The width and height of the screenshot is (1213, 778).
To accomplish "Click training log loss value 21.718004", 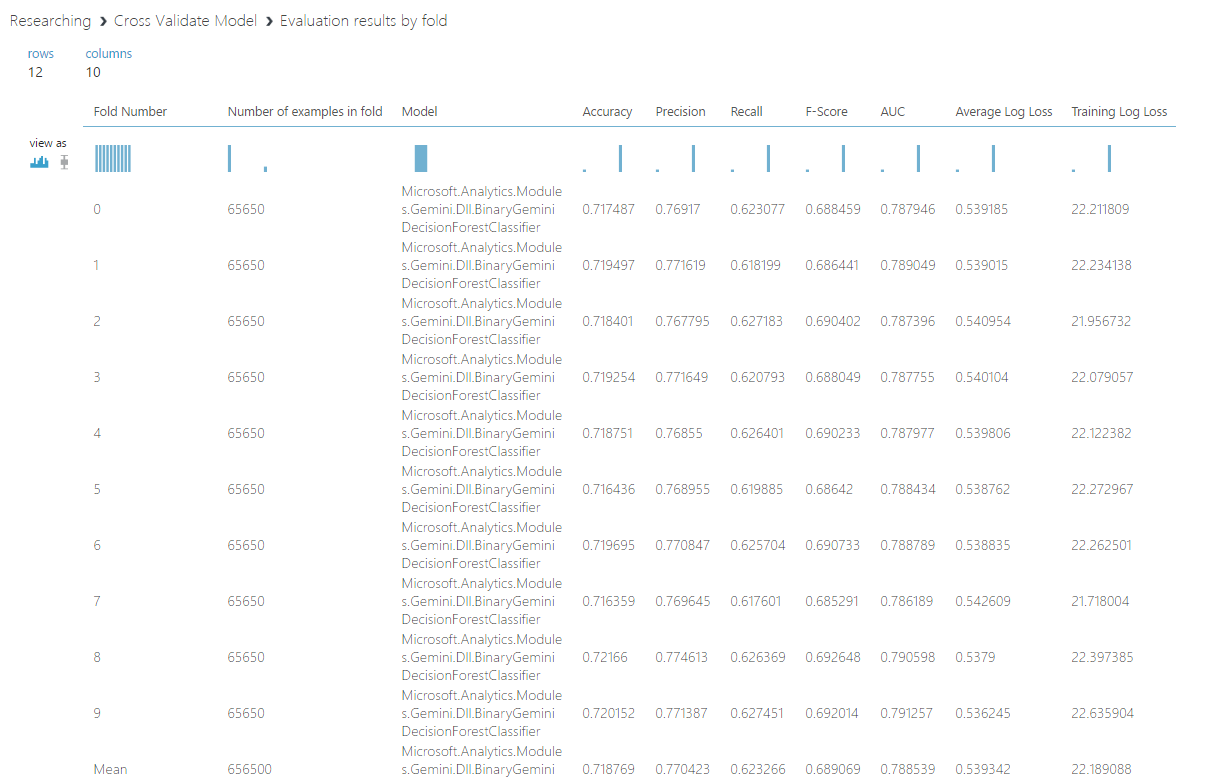I will [1101, 601].
